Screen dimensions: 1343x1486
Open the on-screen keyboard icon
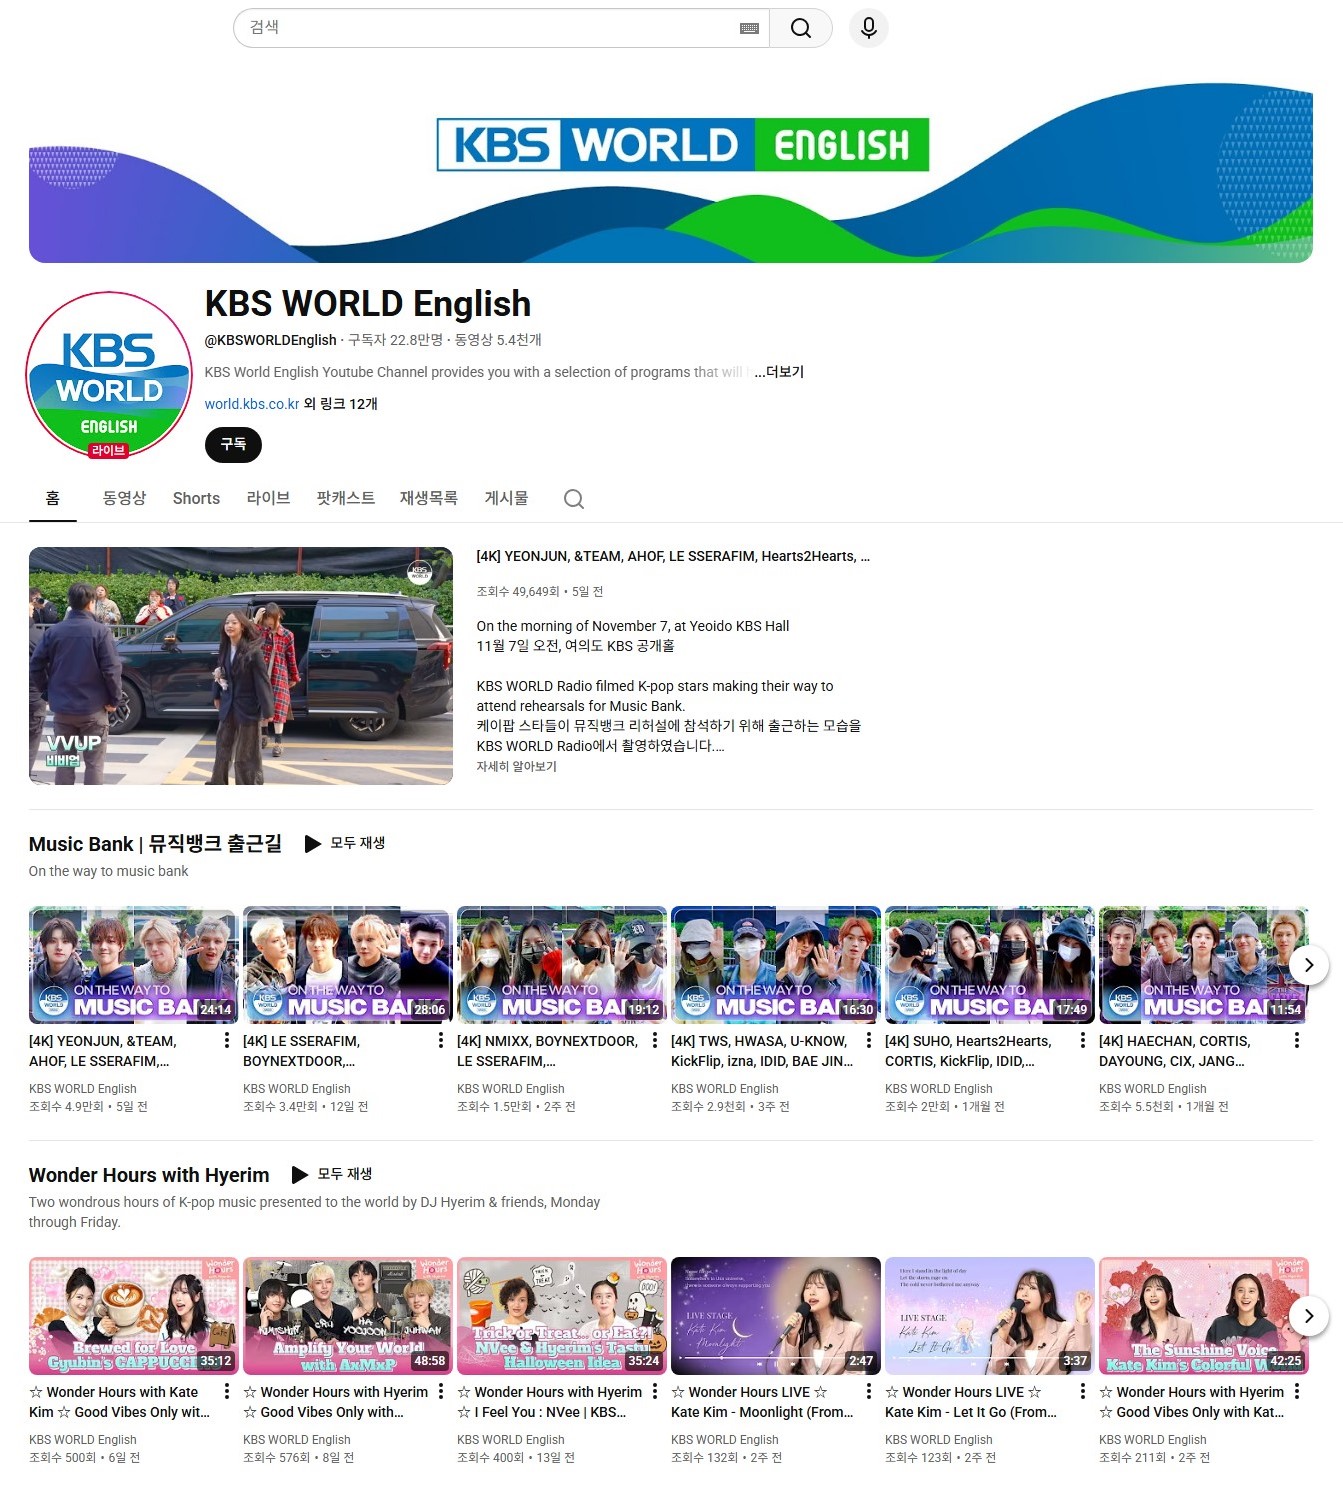pos(749,28)
